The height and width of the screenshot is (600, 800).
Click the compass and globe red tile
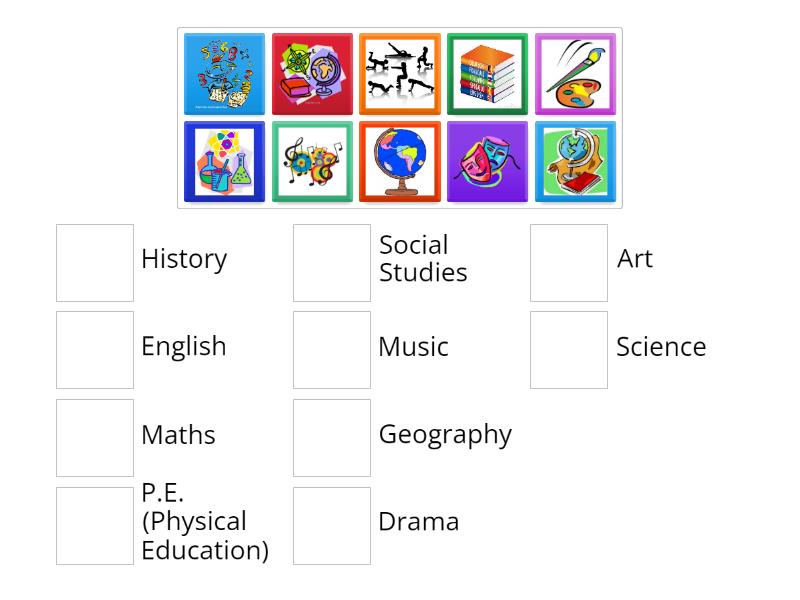(312, 73)
